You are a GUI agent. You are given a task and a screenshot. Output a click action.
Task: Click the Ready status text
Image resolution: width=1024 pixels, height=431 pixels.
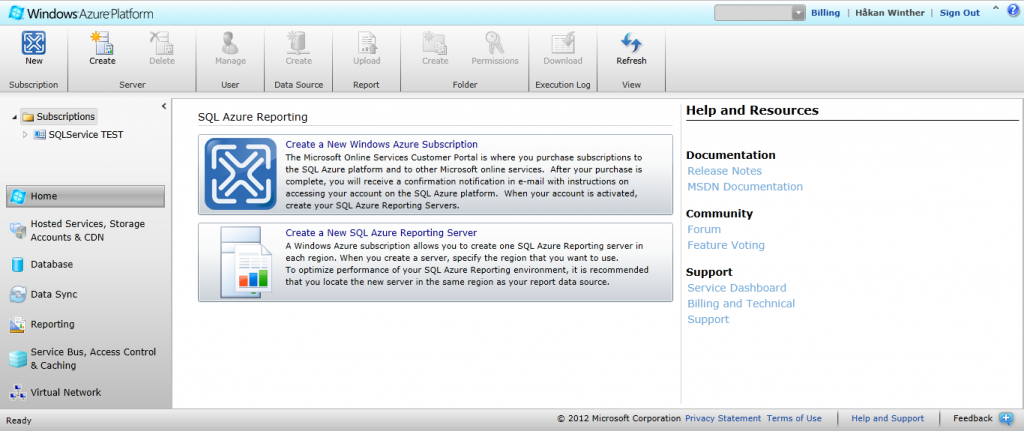pyautogui.click(x=18, y=421)
